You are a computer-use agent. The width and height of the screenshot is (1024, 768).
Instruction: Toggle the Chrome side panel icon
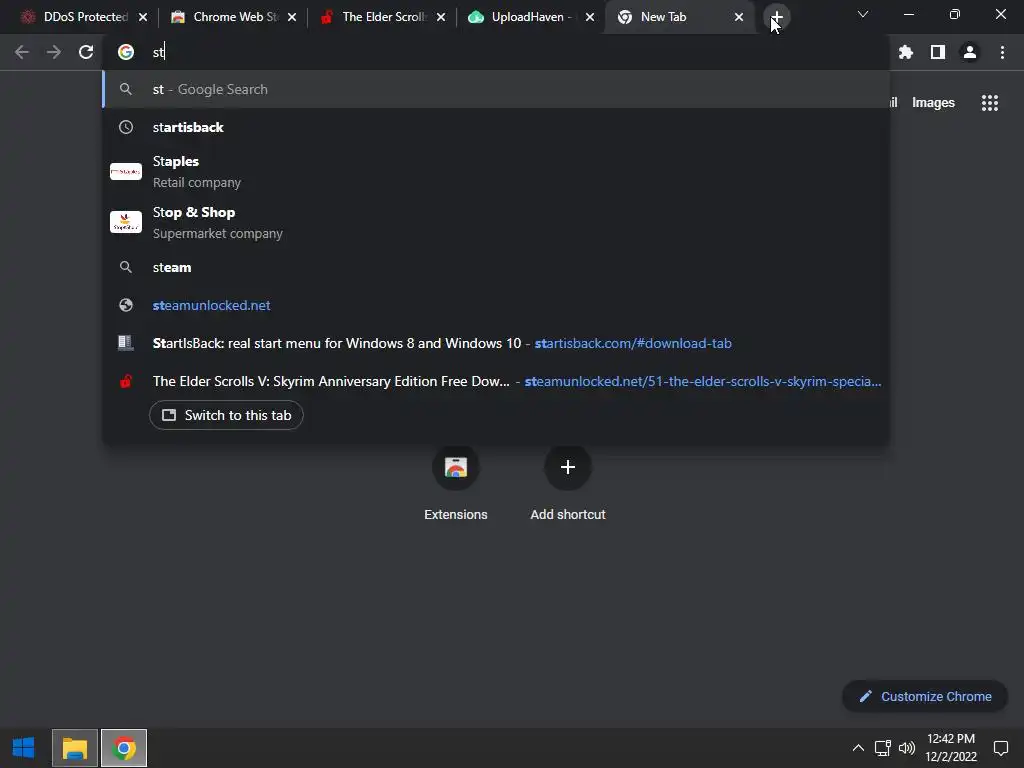(938, 52)
